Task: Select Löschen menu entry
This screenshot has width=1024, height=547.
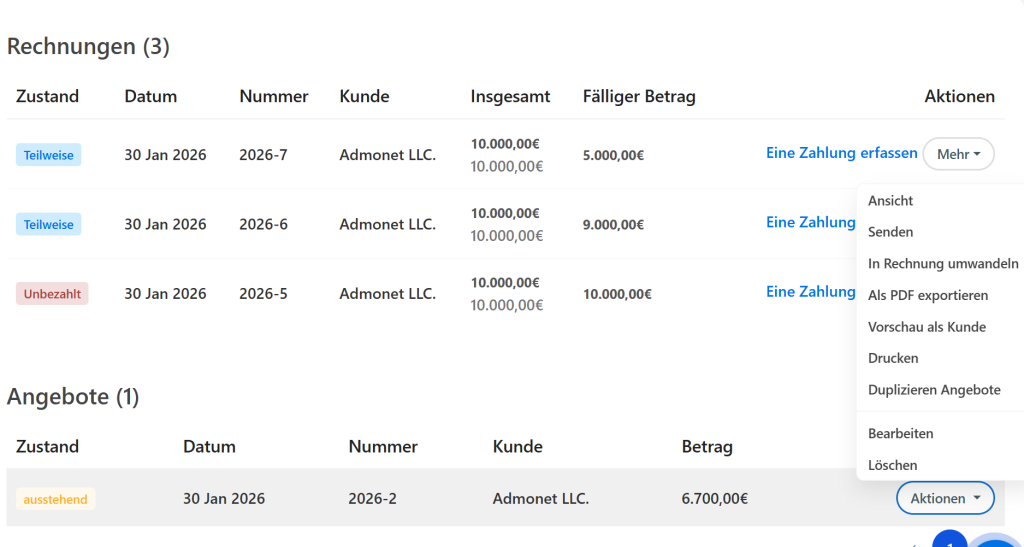Action: (892, 465)
